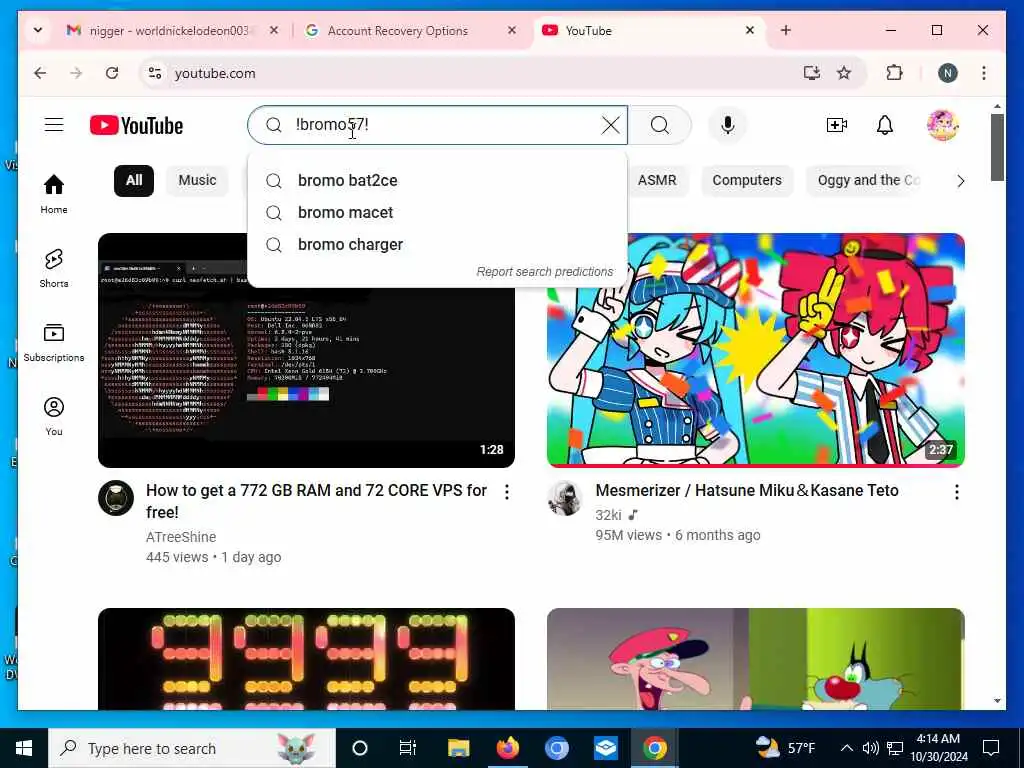Image resolution: width=1024 pixels, height=768 pixels.
Task: Visit the ATreeShine channel name
Action: click(181, 537)
